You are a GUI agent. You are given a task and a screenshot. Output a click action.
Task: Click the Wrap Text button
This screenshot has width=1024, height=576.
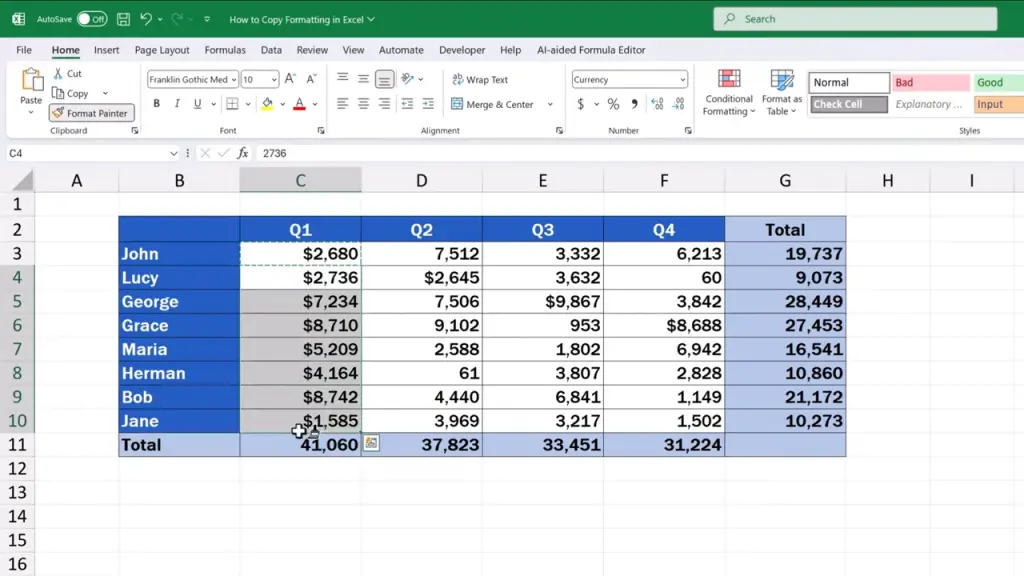(x=479, y=80)
